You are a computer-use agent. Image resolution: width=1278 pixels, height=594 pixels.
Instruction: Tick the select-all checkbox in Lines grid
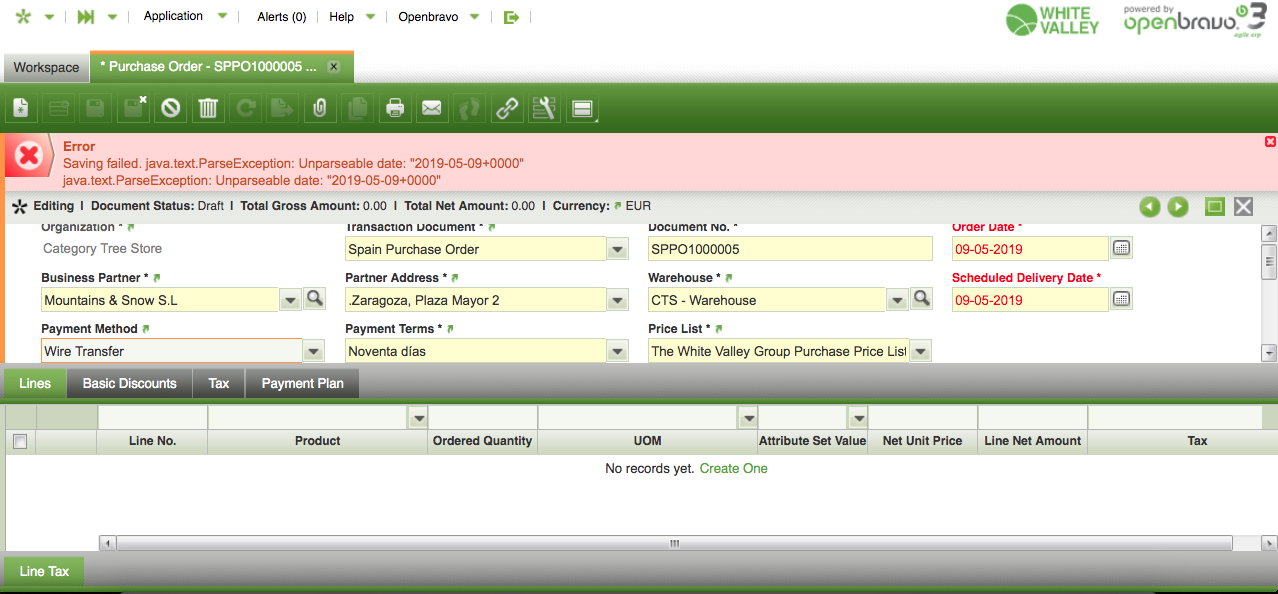(20, 441)
